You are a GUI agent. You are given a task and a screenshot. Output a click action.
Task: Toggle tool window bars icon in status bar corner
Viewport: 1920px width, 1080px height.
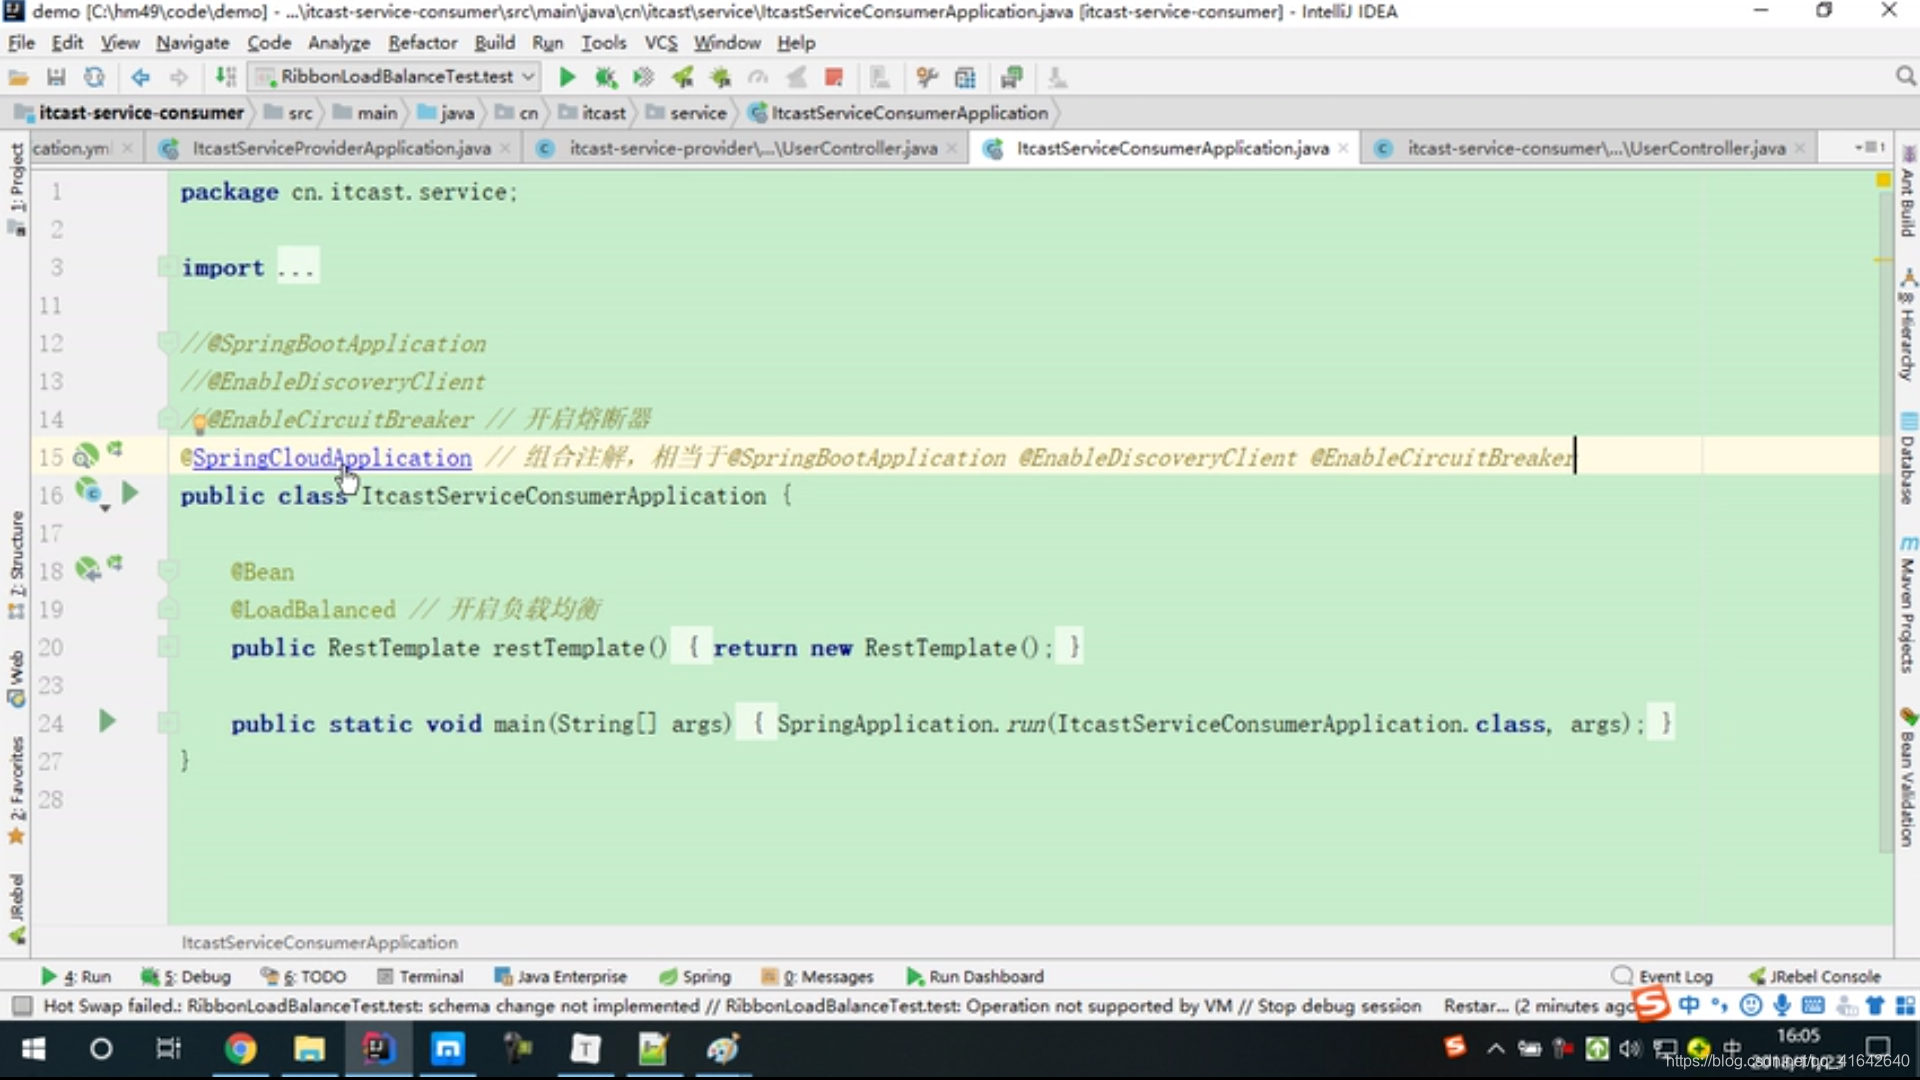click(x=22, y=1005)
